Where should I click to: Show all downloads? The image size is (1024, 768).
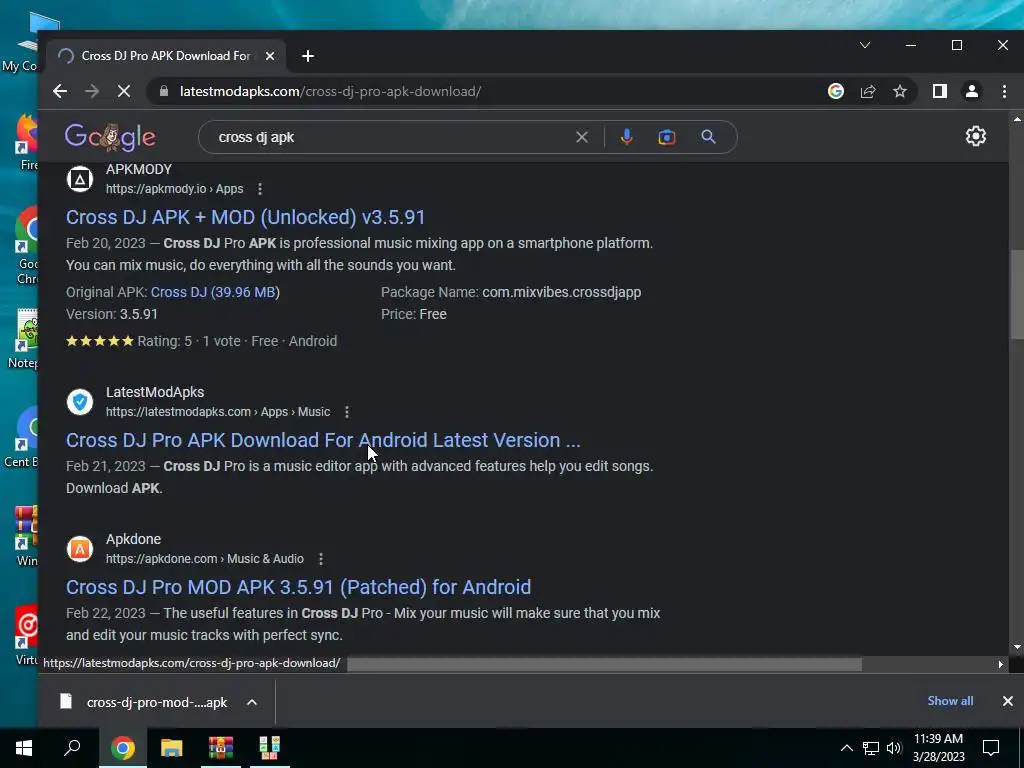(x=950, y=701)
